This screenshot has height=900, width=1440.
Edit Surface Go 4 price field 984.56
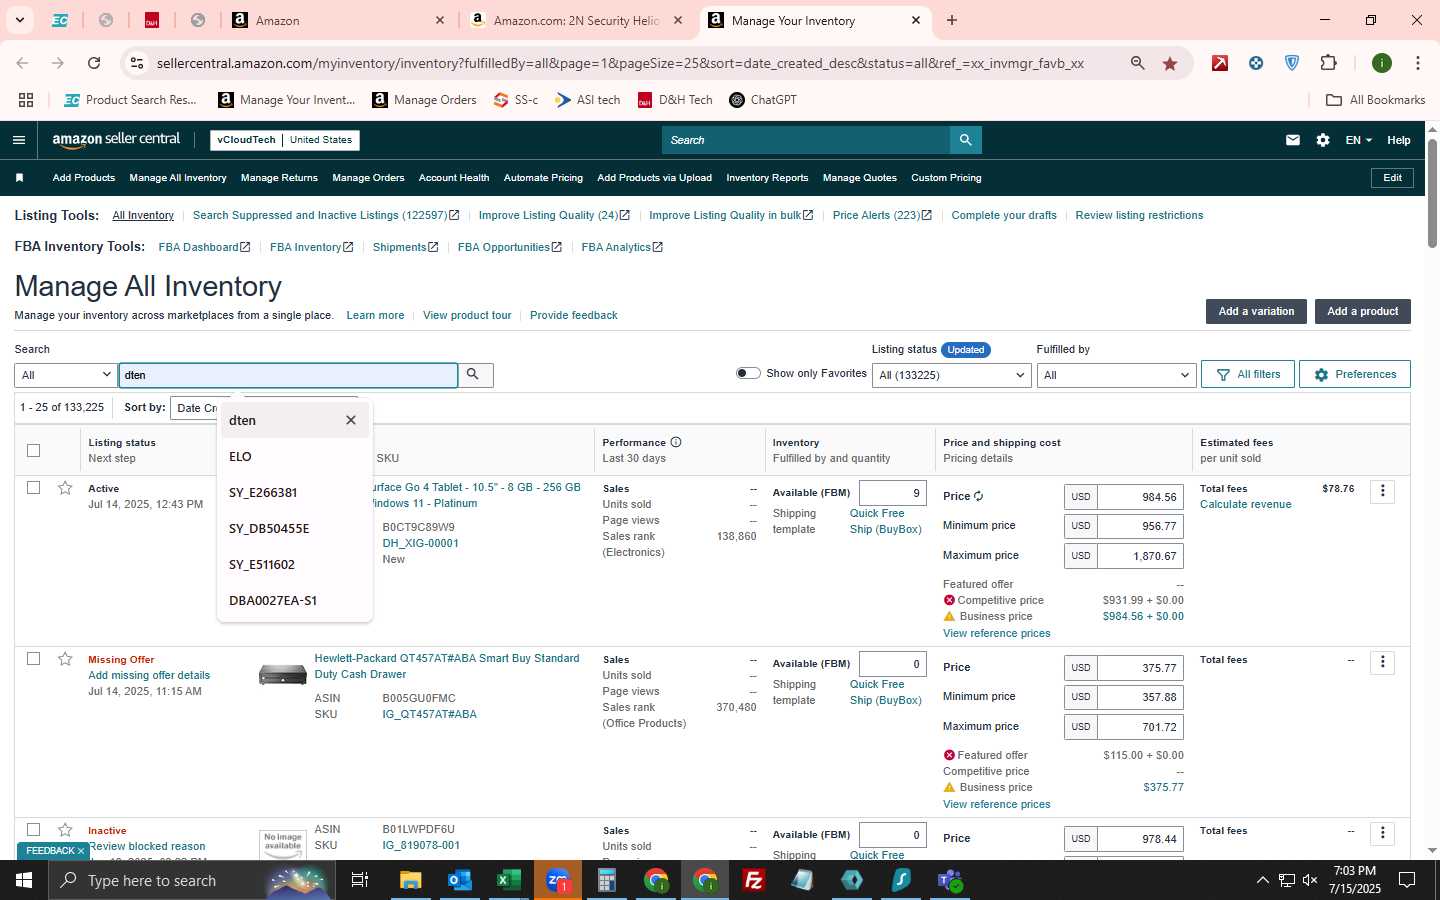(1140, 497)
